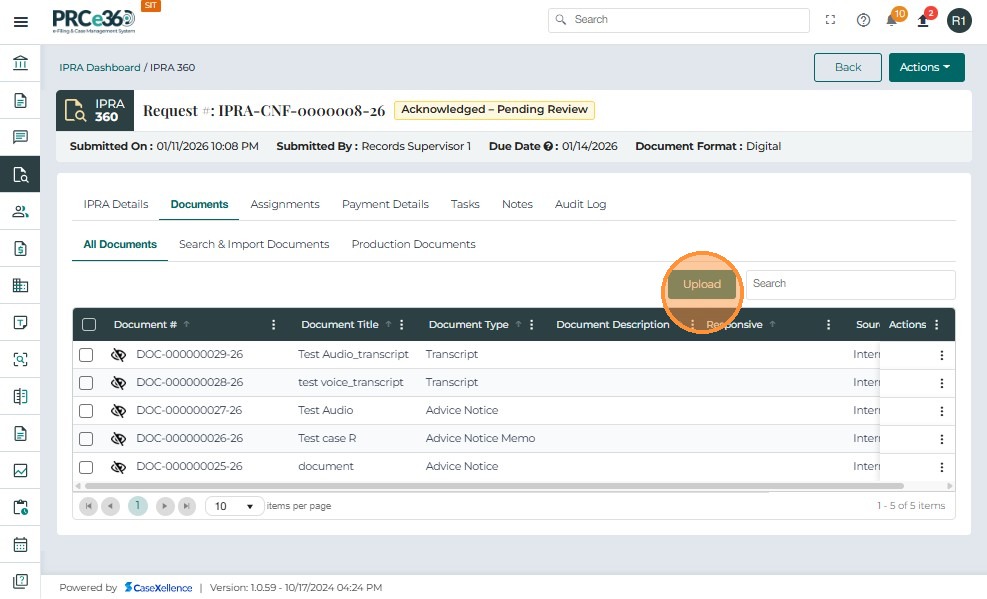Click the R1 user avatar
The width and height of the screenshot is (987, 599).
point(959,20)
